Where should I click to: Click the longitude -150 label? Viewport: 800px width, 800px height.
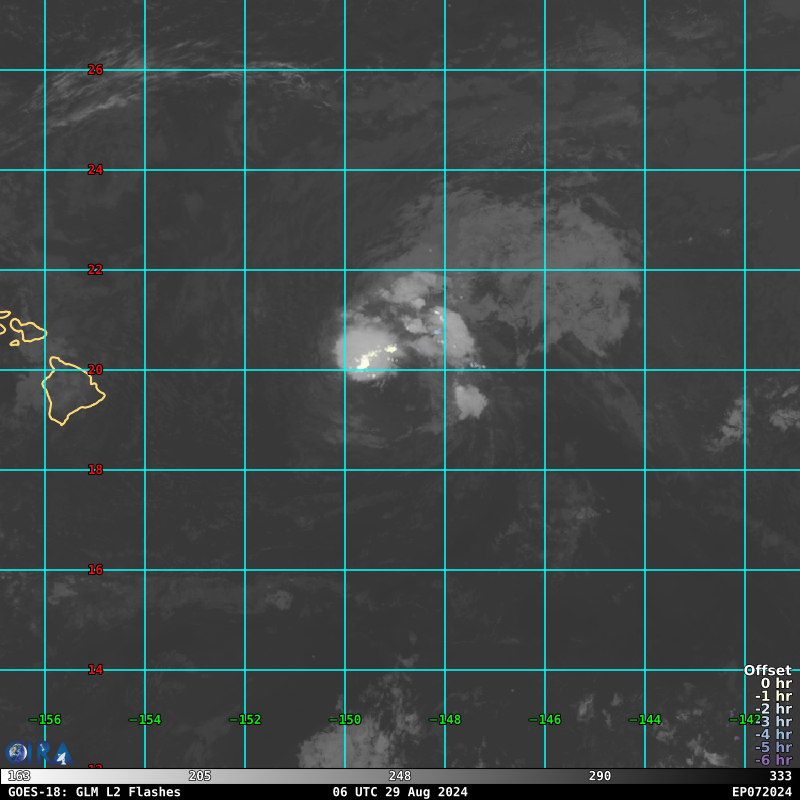tap(345, 720)
